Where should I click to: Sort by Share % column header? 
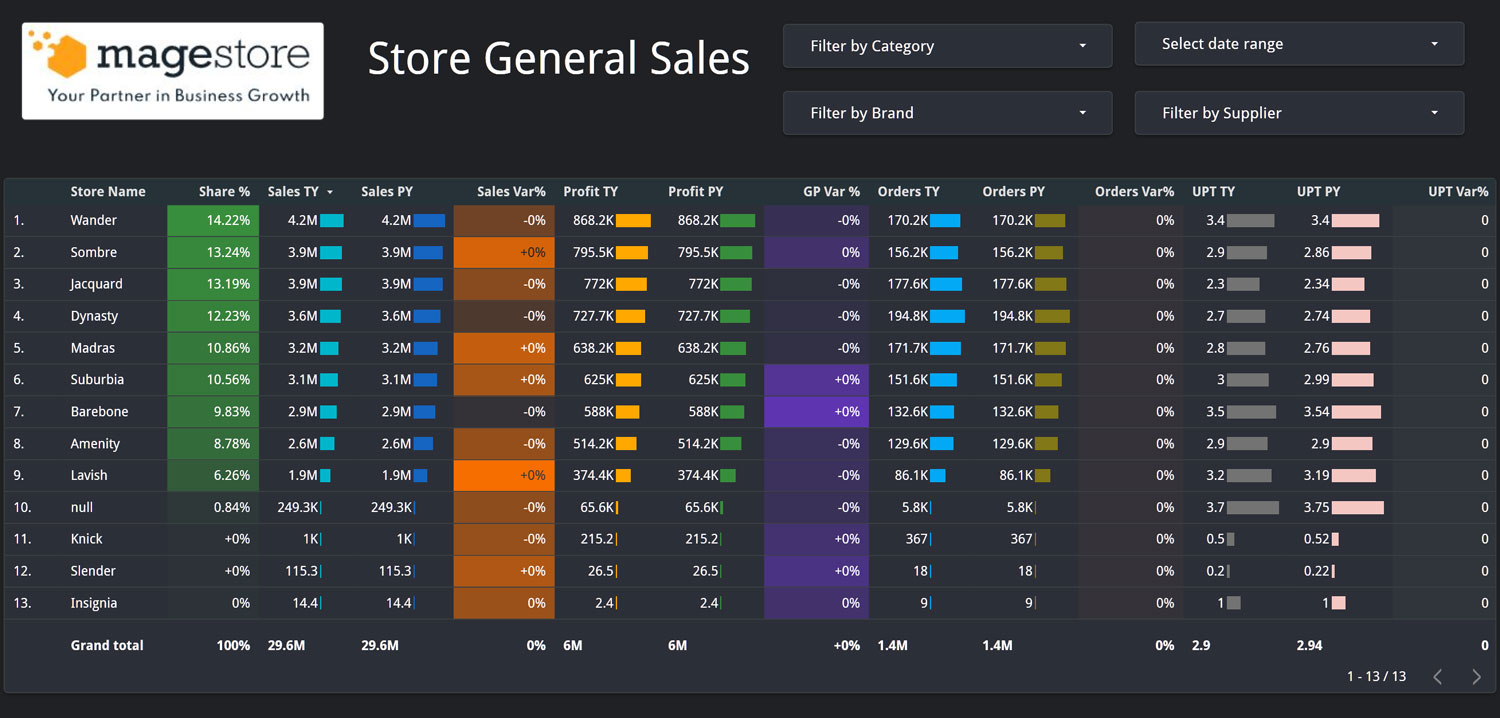pos(224,192)
